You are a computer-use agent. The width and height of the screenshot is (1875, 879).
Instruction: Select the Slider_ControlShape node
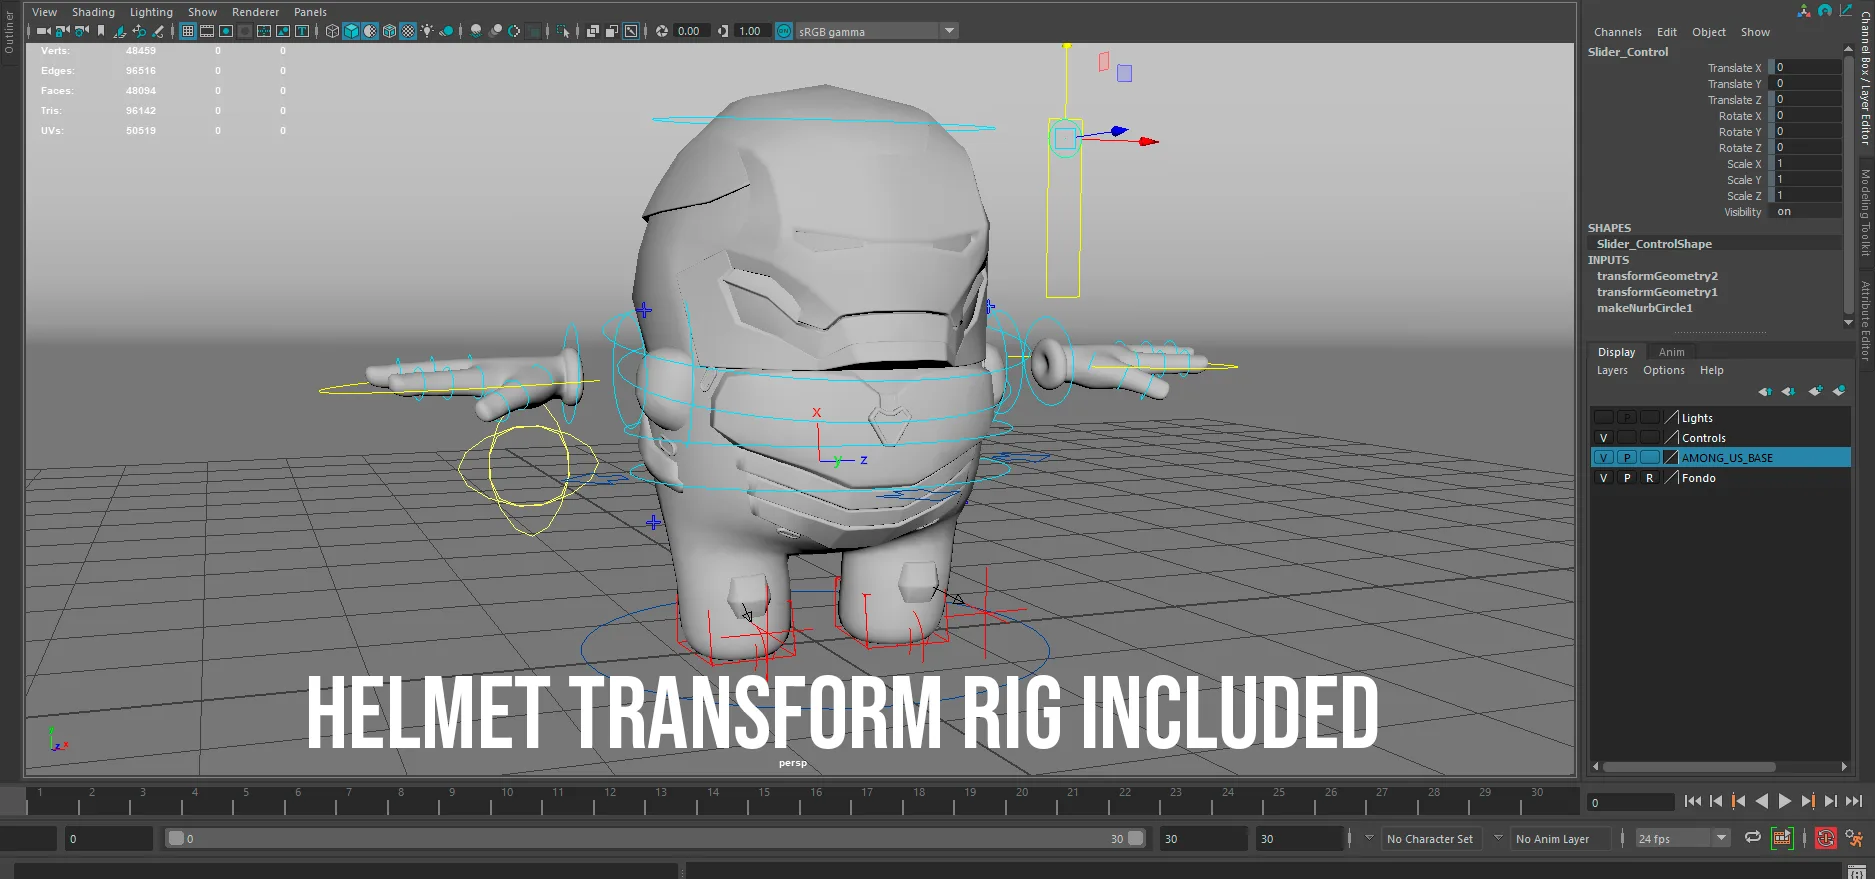point(1654,244)
